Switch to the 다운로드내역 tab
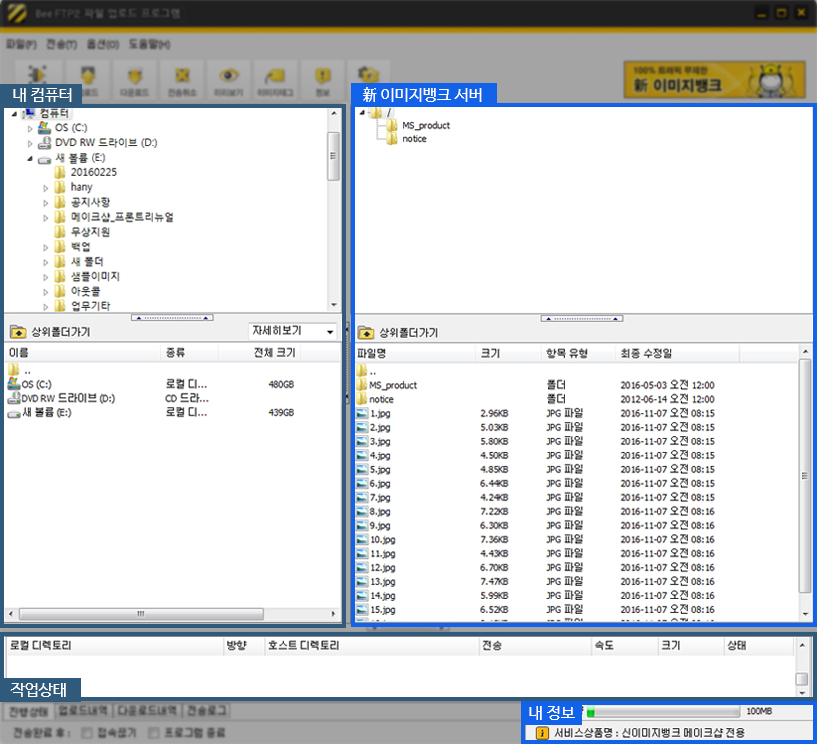Image resolution: width=817 pixels, height=744 pixels. pos(147,711)
